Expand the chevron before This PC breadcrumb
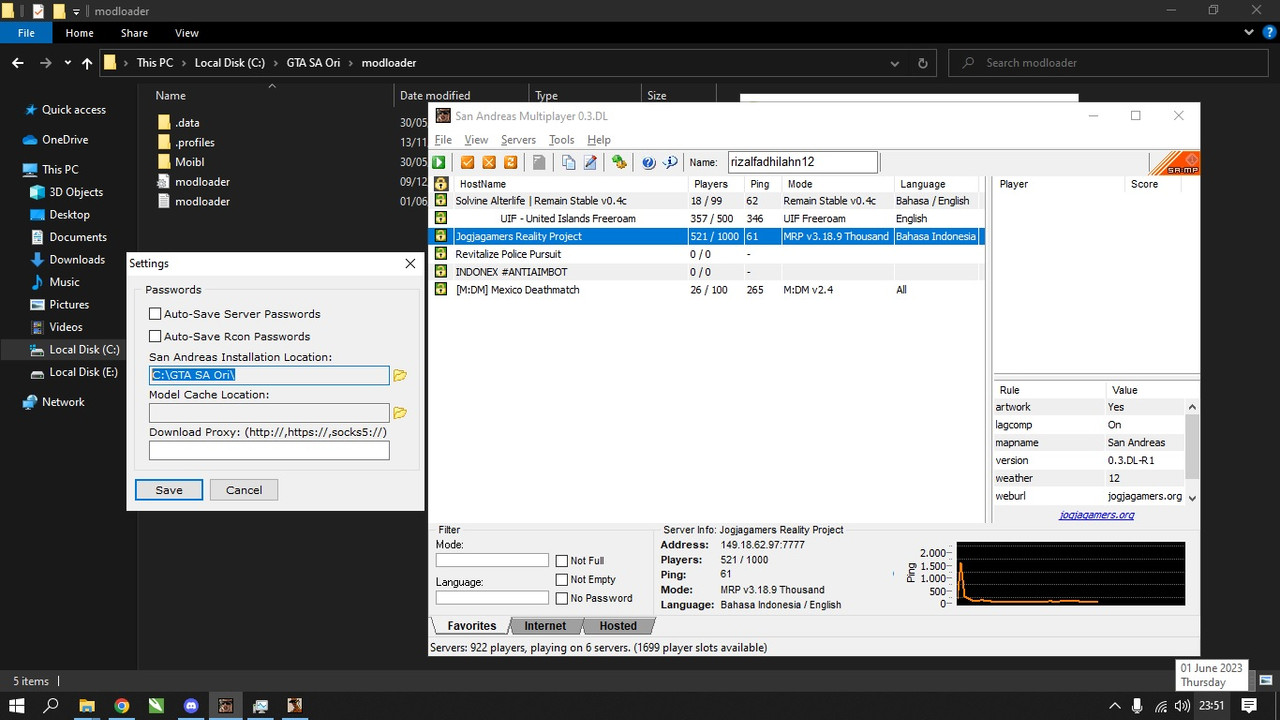The width and height of the screenshot is (1280, 720). point(125,62)
